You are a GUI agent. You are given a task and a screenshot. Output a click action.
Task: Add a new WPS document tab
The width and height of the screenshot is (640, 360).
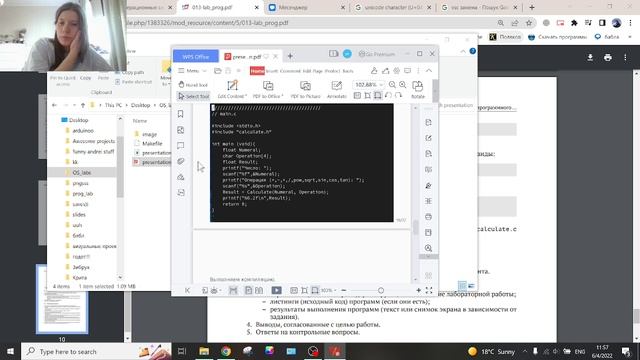click(x=290, y=56)
